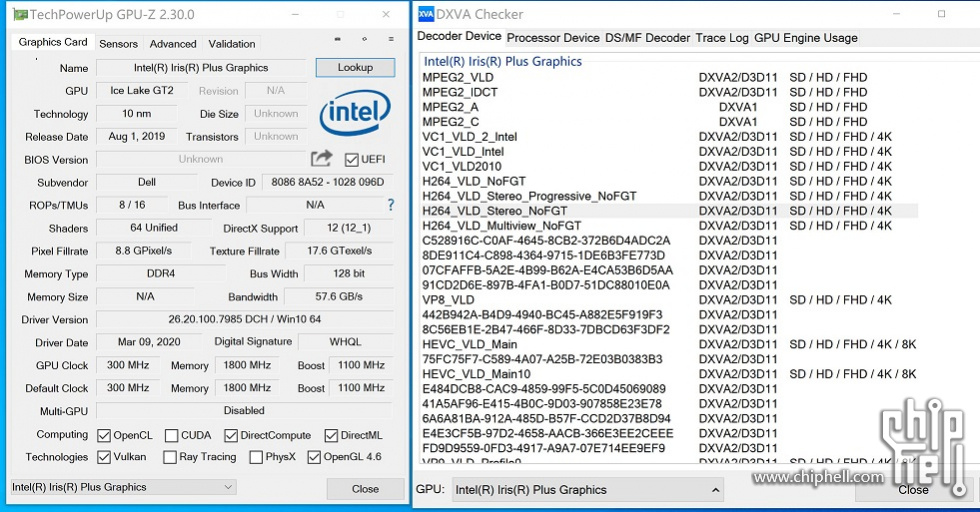The image size is (980, 512).
Task: Open the GPU-Z hamburger menu icon
Action: point(391,39)
